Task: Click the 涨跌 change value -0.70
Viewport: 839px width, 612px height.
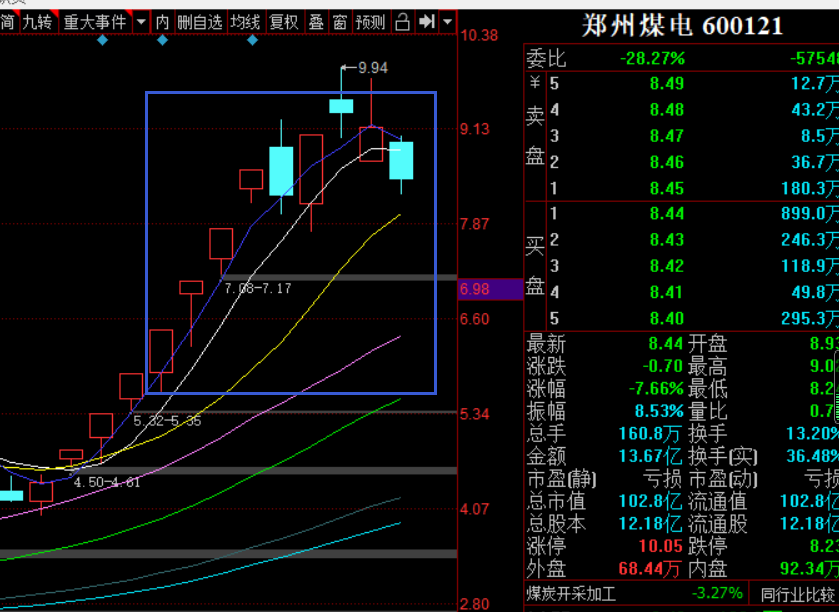Action: [x=663, y=366]
